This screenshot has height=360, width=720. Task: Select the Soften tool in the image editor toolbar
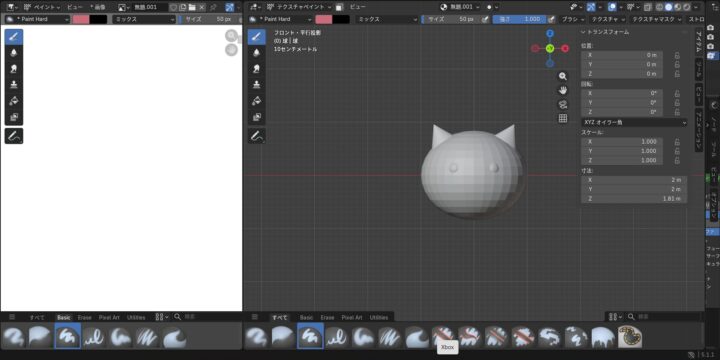click(x=14, y=52)
